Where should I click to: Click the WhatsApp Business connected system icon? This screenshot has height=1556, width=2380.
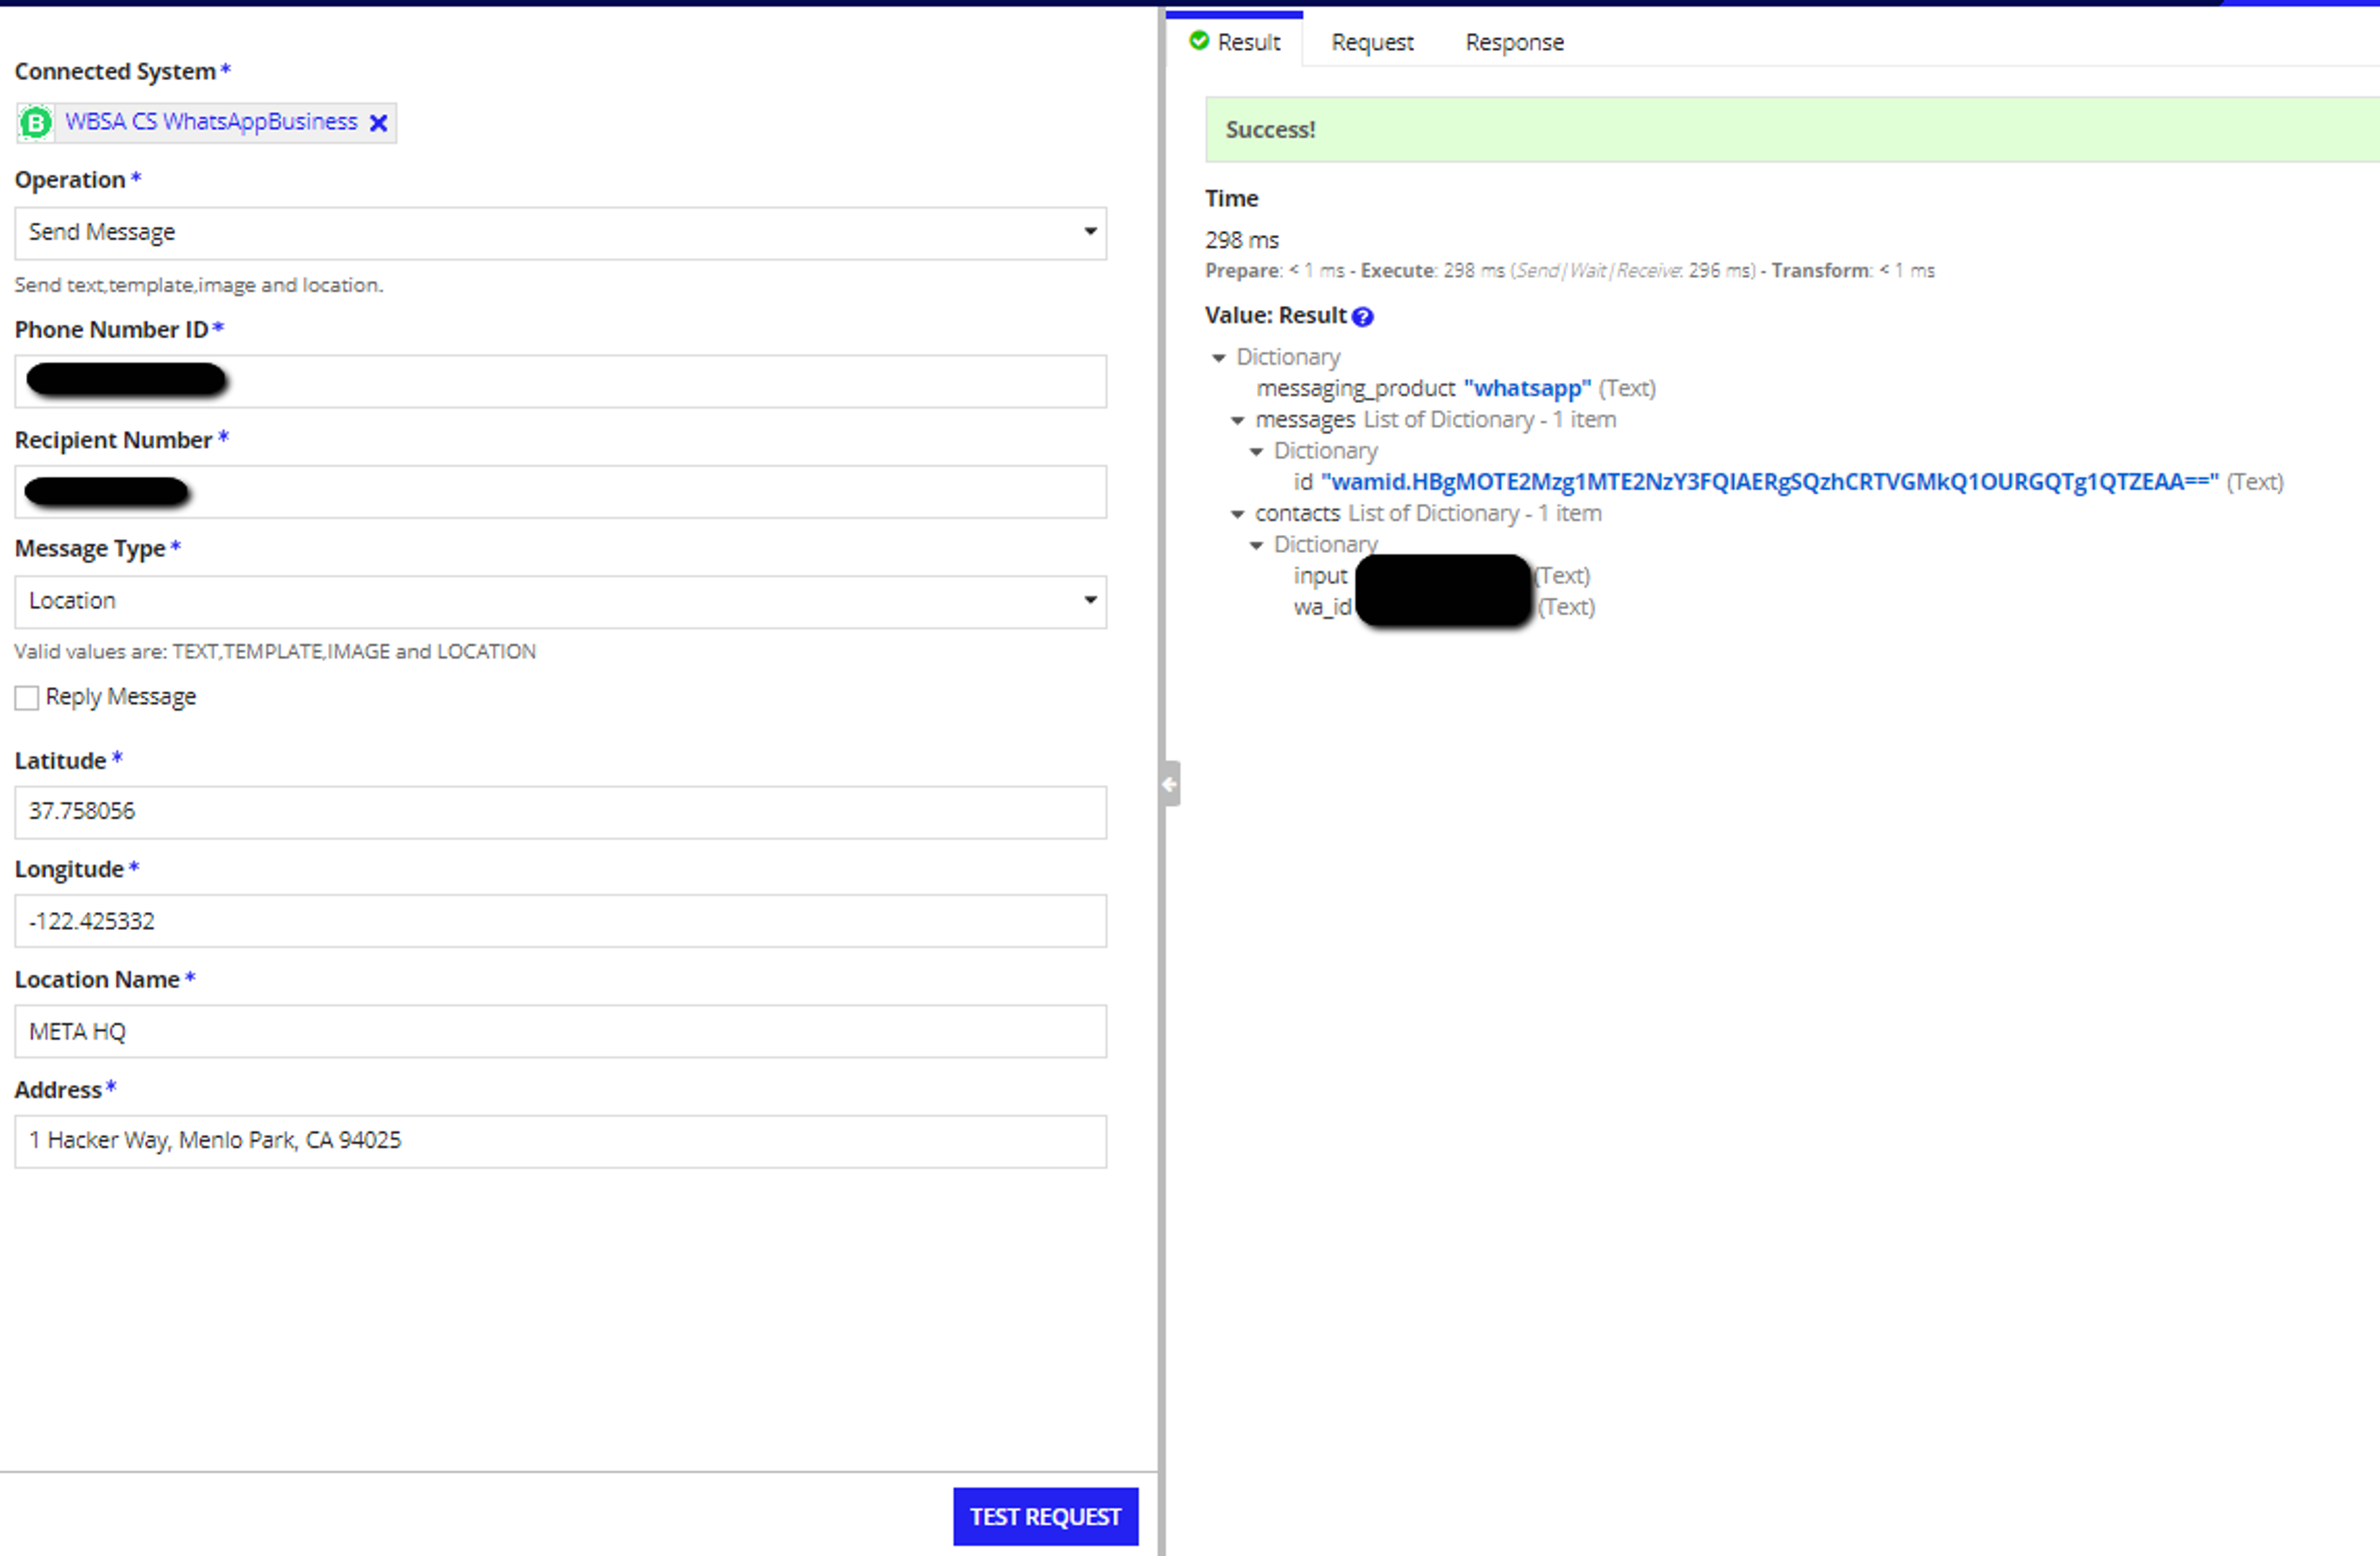[36, 123]
